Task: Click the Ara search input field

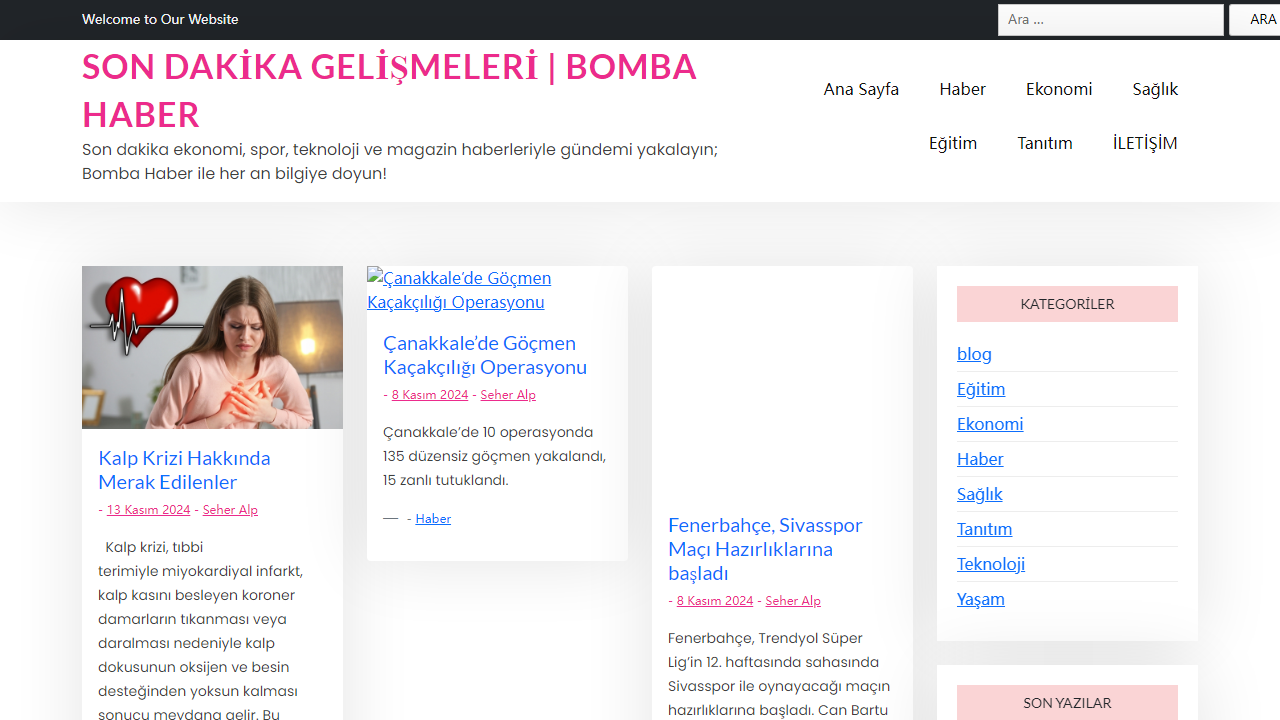Action: click(x=1110, y=20)
